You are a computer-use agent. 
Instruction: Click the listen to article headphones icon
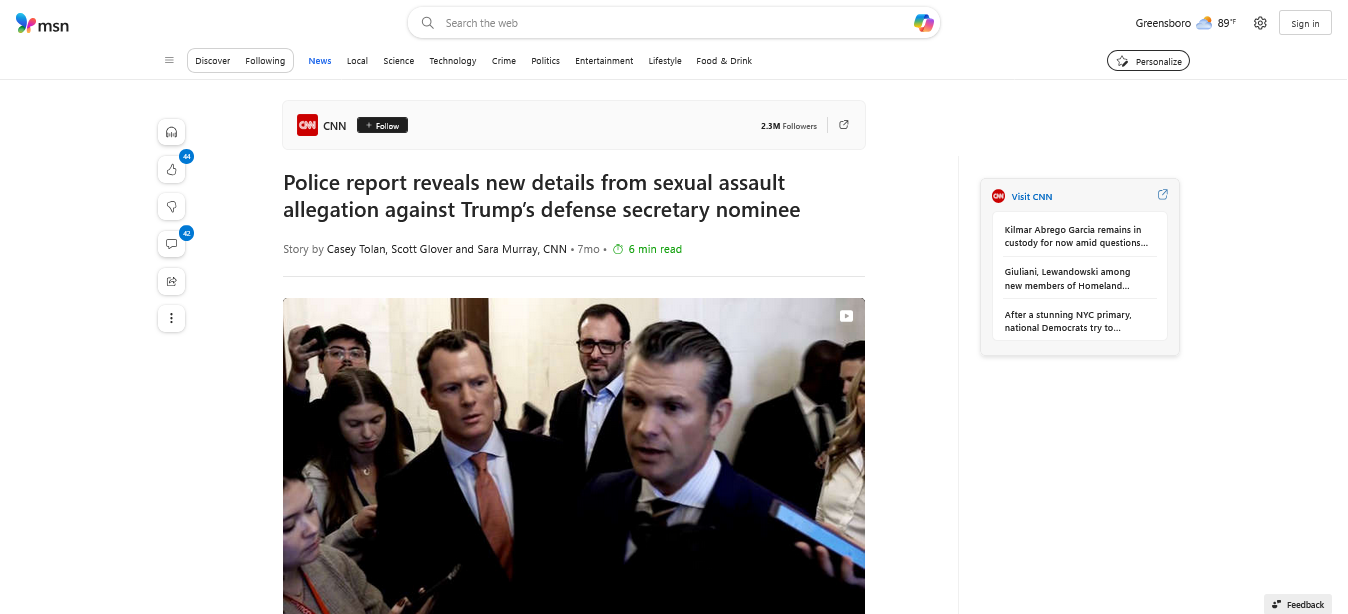coord(171,132)
